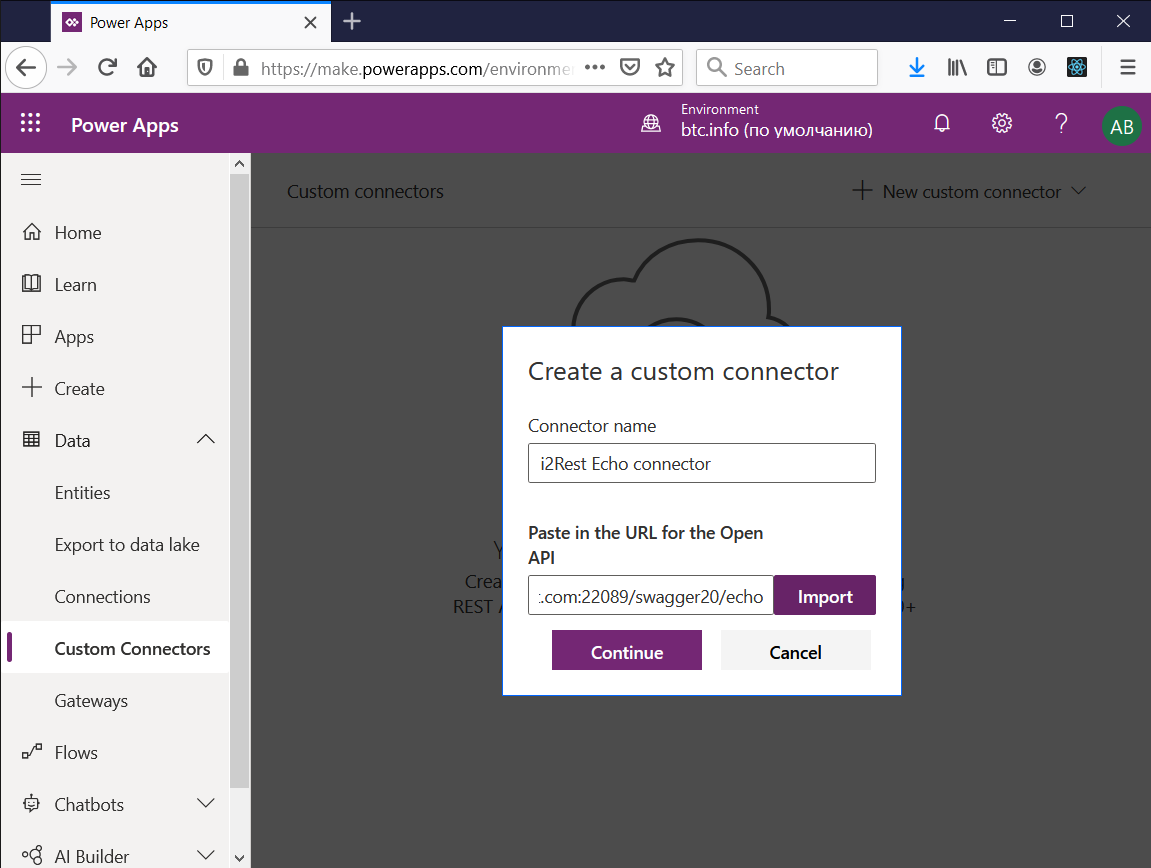Click the Continue button
Image resolution: width=1151 pixels, height=868 pixels.
coord(627,651)
